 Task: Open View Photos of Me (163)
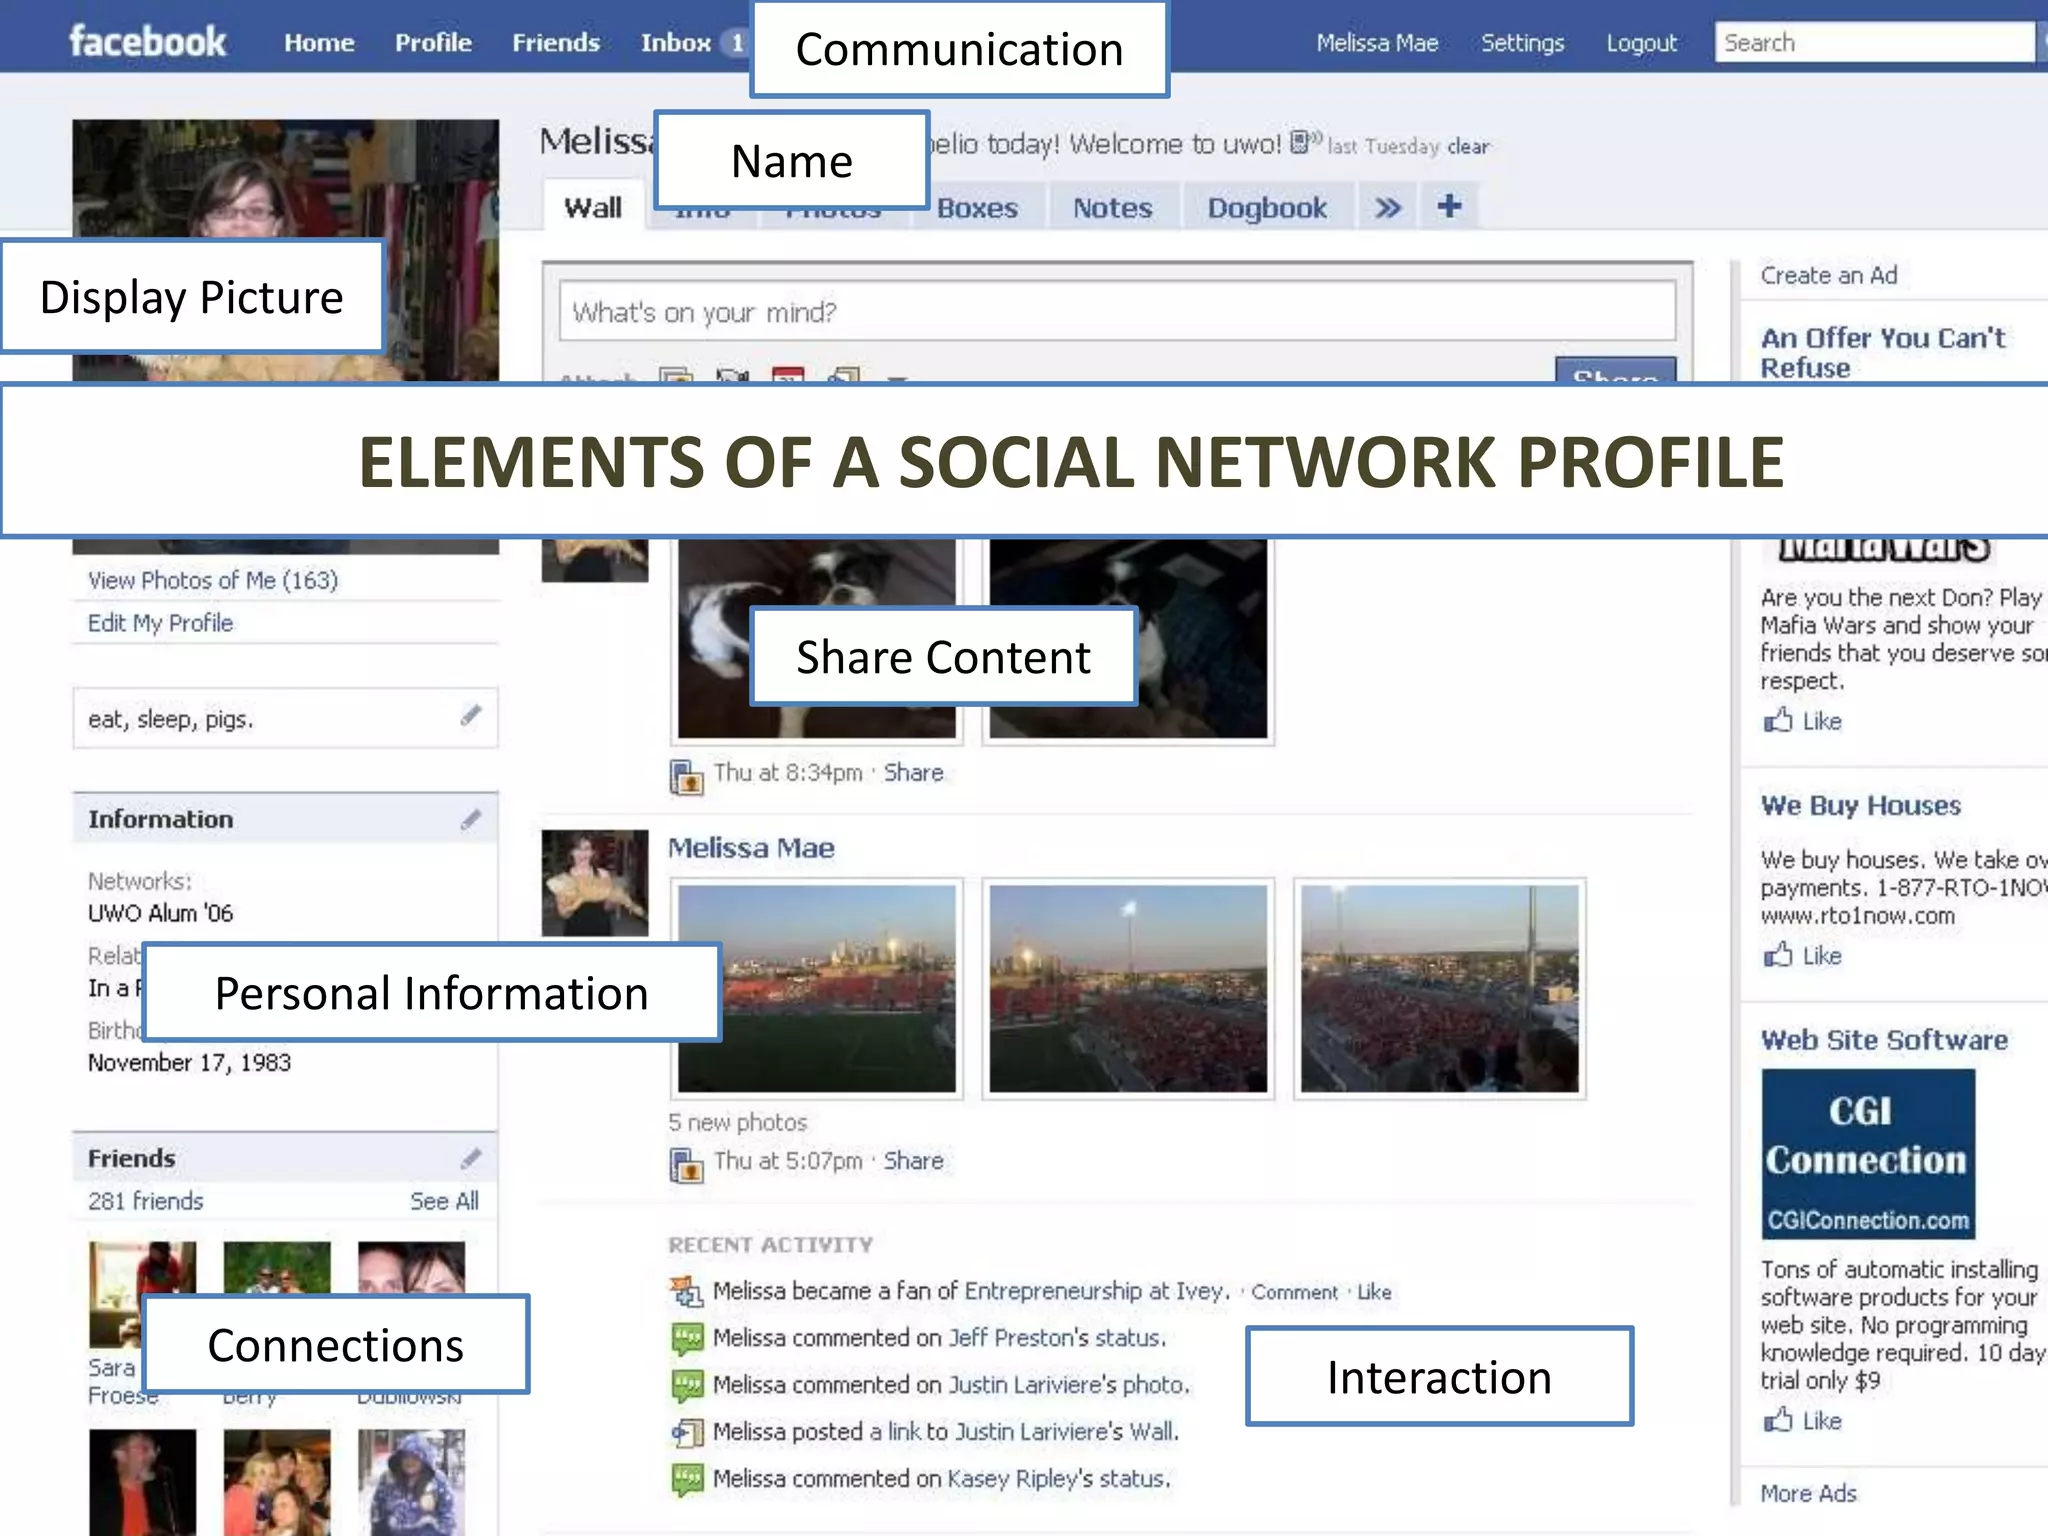point(213,580)
